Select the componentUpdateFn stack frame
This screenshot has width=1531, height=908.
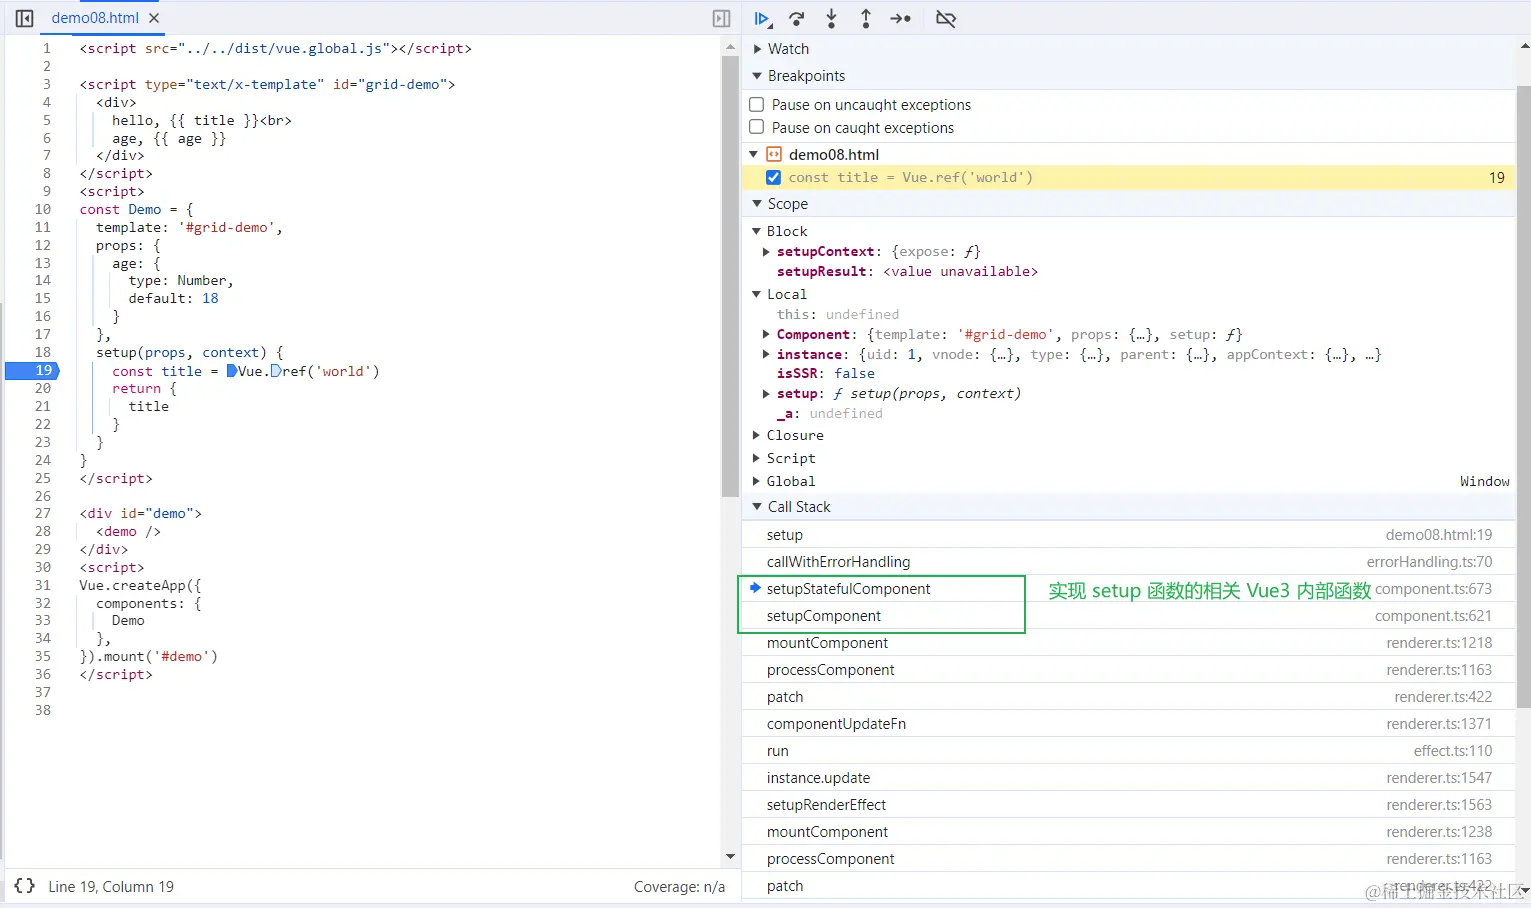[x=1129, y=724]
